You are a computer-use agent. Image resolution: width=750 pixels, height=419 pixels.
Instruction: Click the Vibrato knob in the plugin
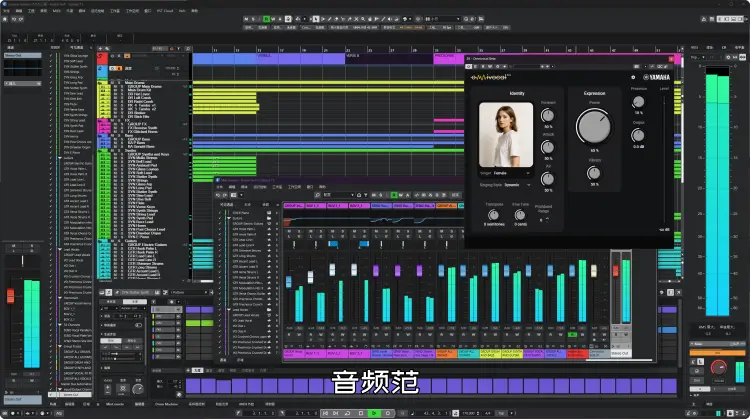point(594,171)
